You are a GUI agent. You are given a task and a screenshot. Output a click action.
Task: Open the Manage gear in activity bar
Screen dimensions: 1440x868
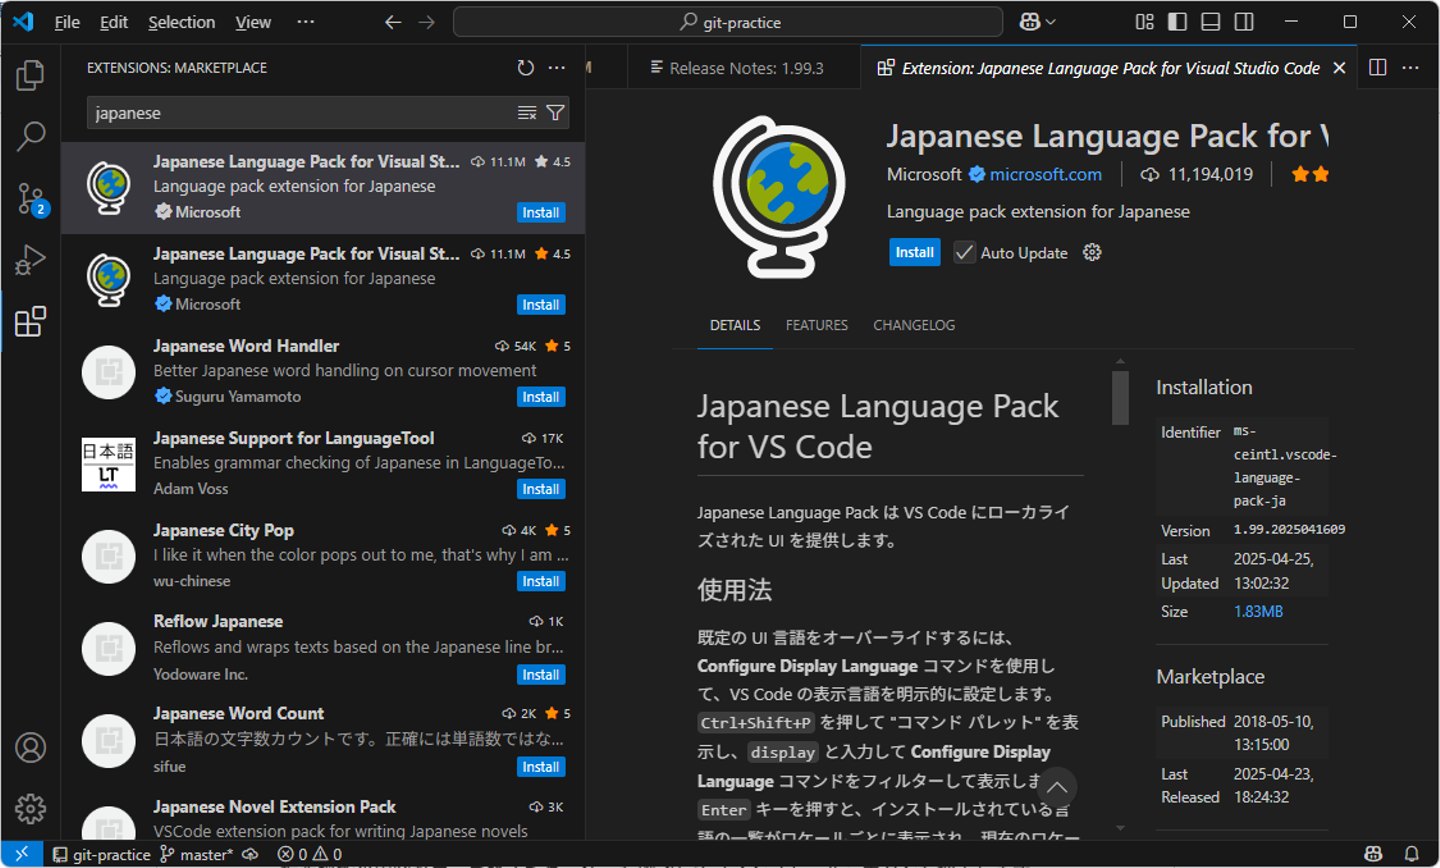tap(30, 808)
